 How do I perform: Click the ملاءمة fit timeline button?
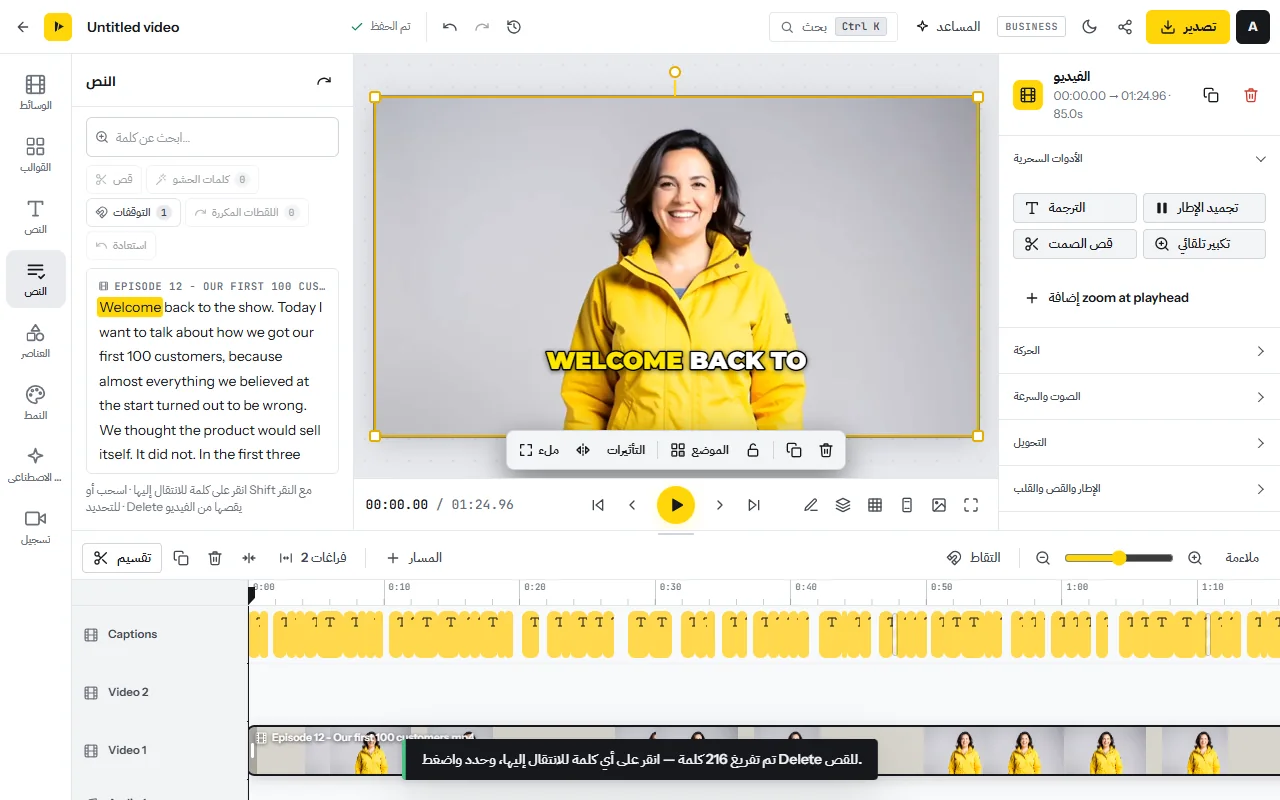[1242, 558]
